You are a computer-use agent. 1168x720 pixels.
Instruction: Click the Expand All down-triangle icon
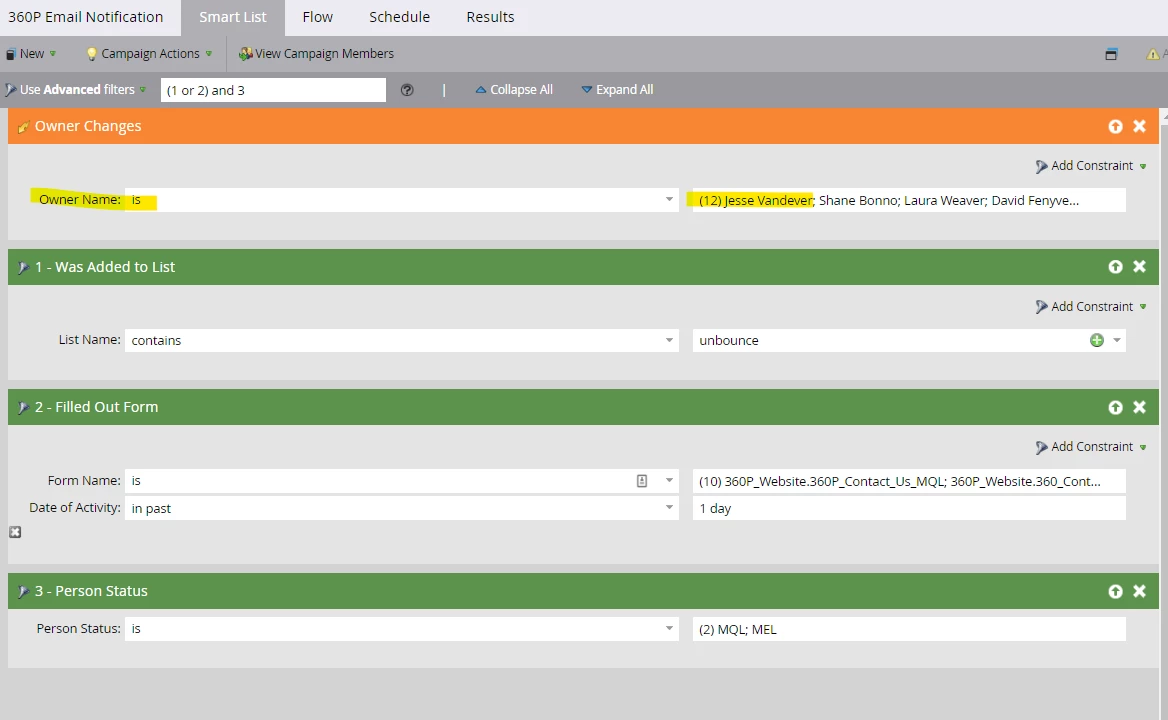point(586,89)
